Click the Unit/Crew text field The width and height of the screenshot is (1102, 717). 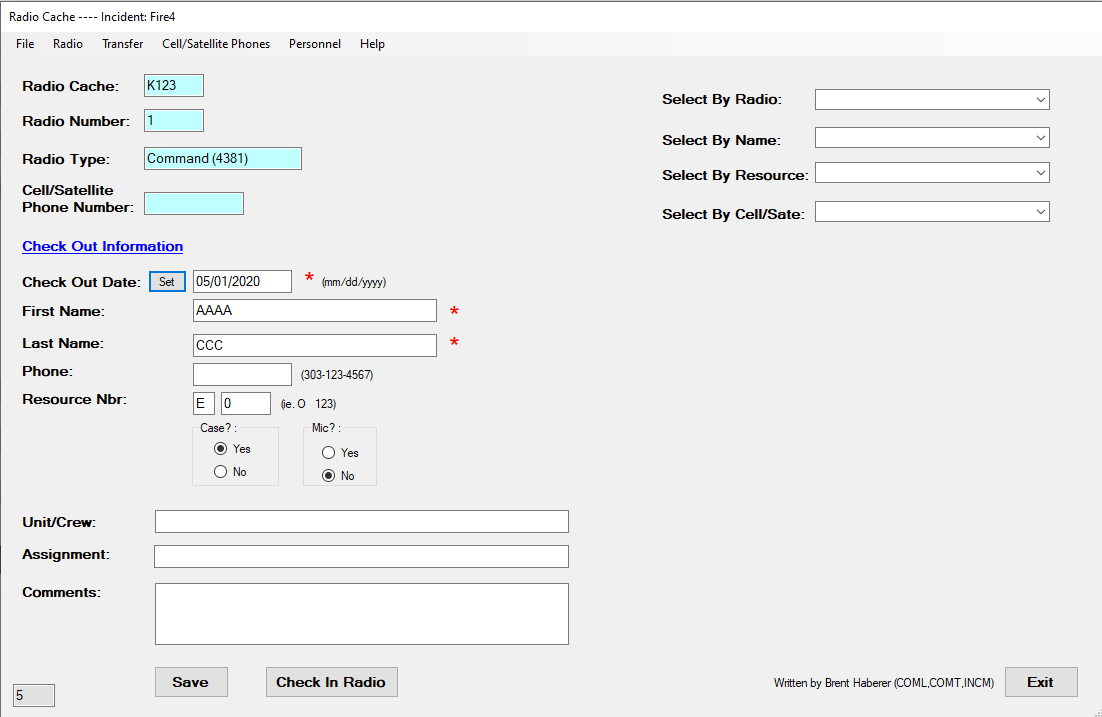[362, 522]
